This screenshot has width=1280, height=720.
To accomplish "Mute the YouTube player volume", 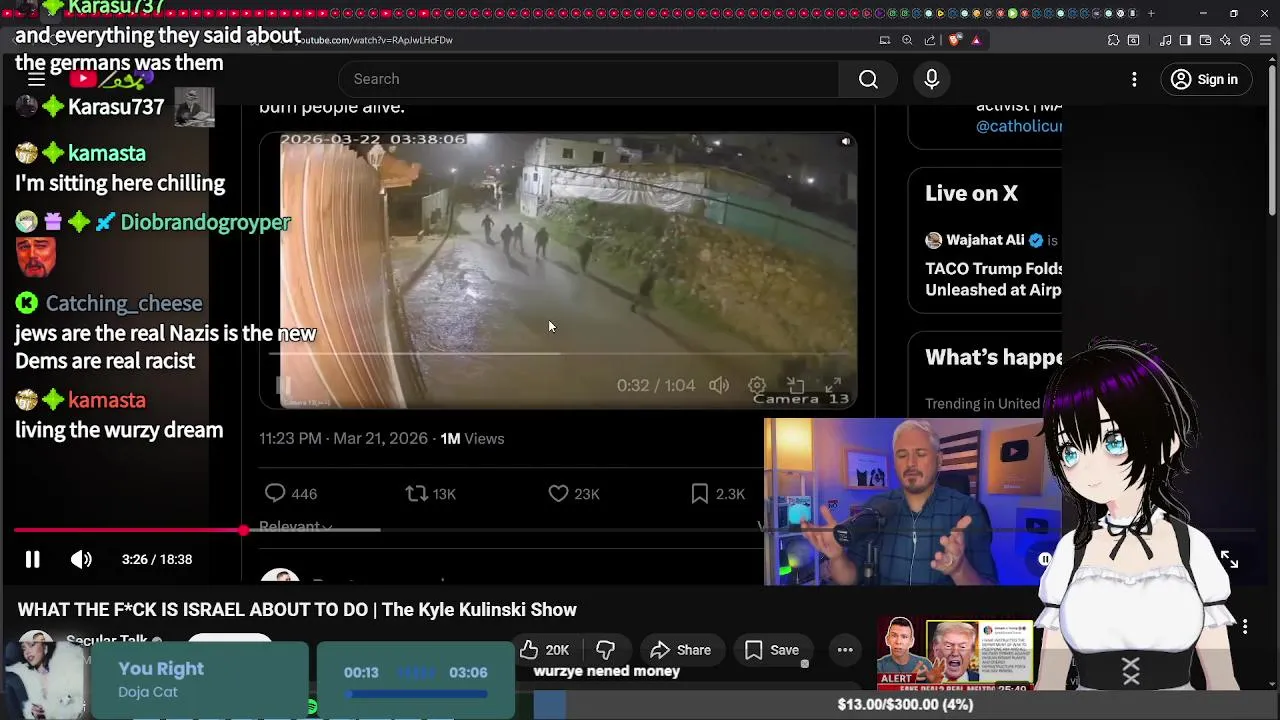I will (x=81, y=560).
